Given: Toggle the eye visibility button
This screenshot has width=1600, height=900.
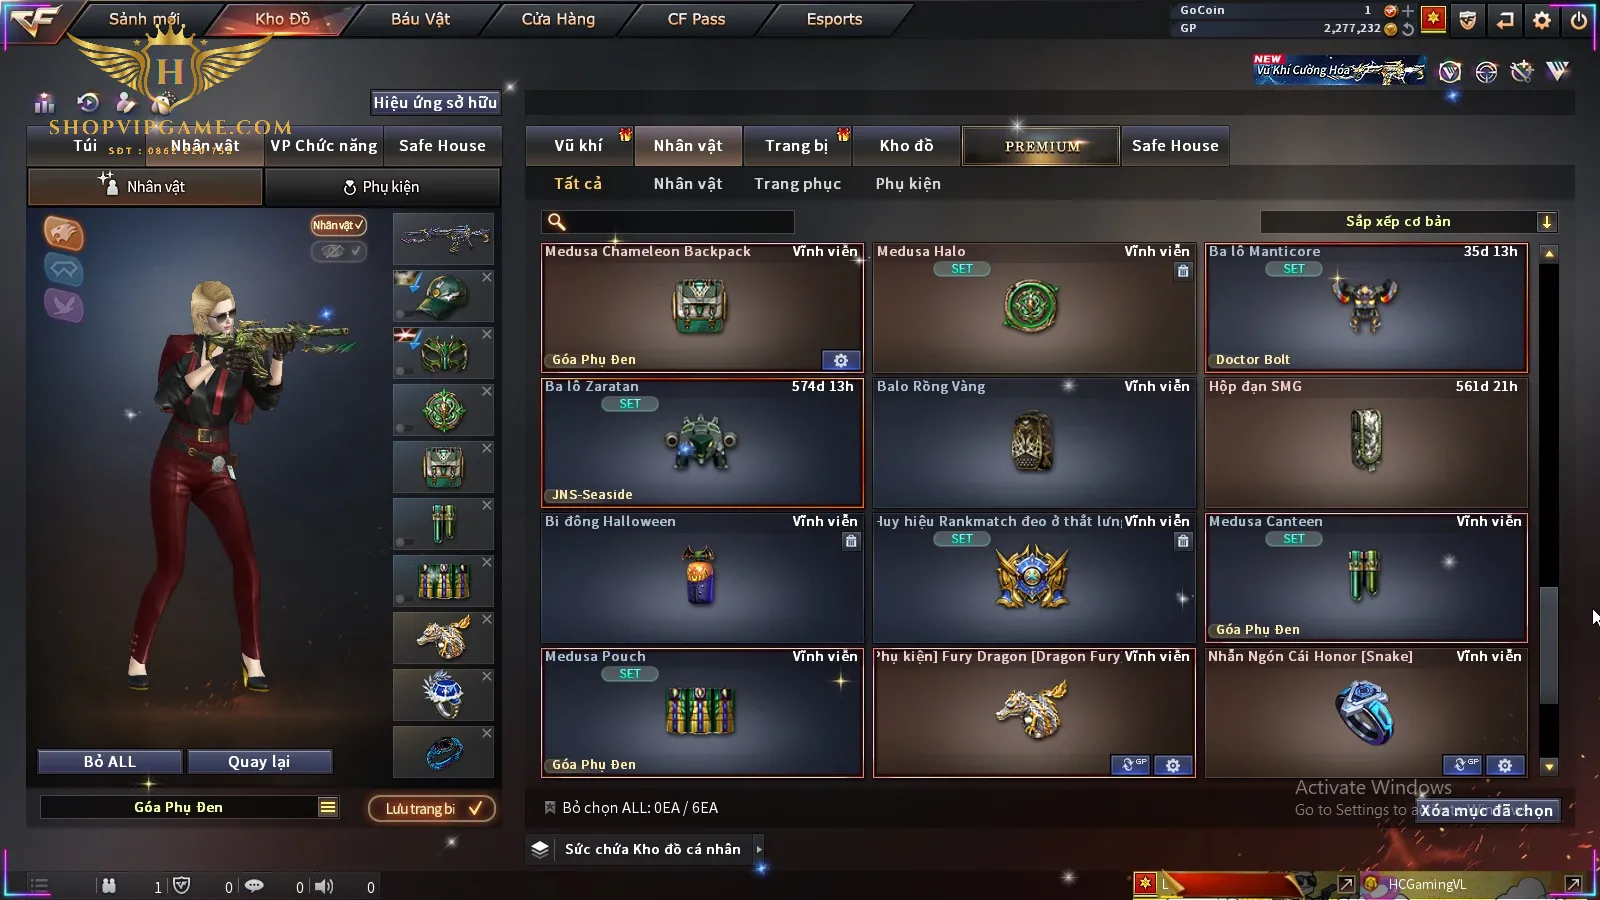Looking at the screenshot, I should coord(339,251).
